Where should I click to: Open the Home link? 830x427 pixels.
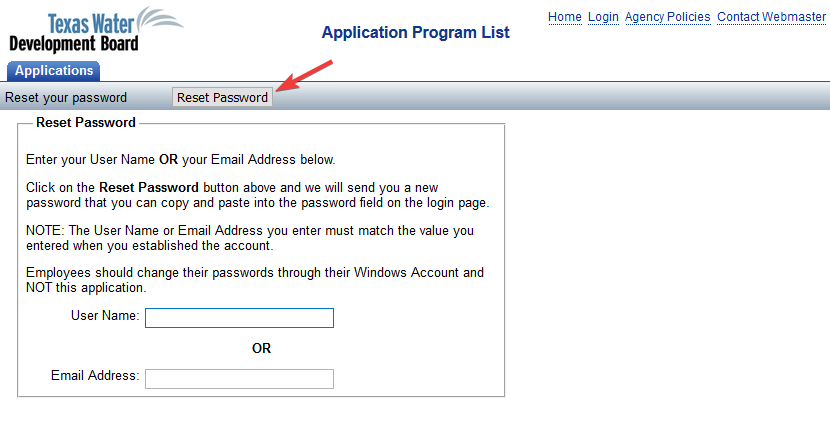565,17
